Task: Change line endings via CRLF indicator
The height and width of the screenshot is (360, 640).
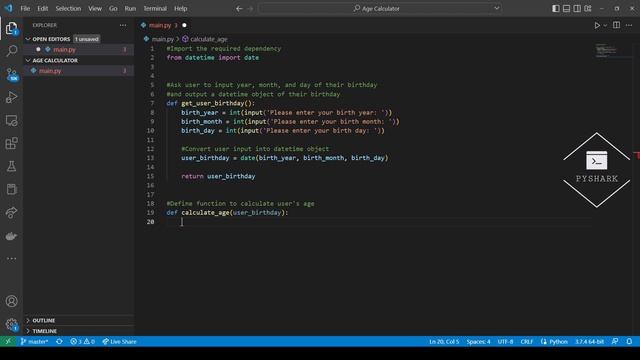Action: coord(527,341)
